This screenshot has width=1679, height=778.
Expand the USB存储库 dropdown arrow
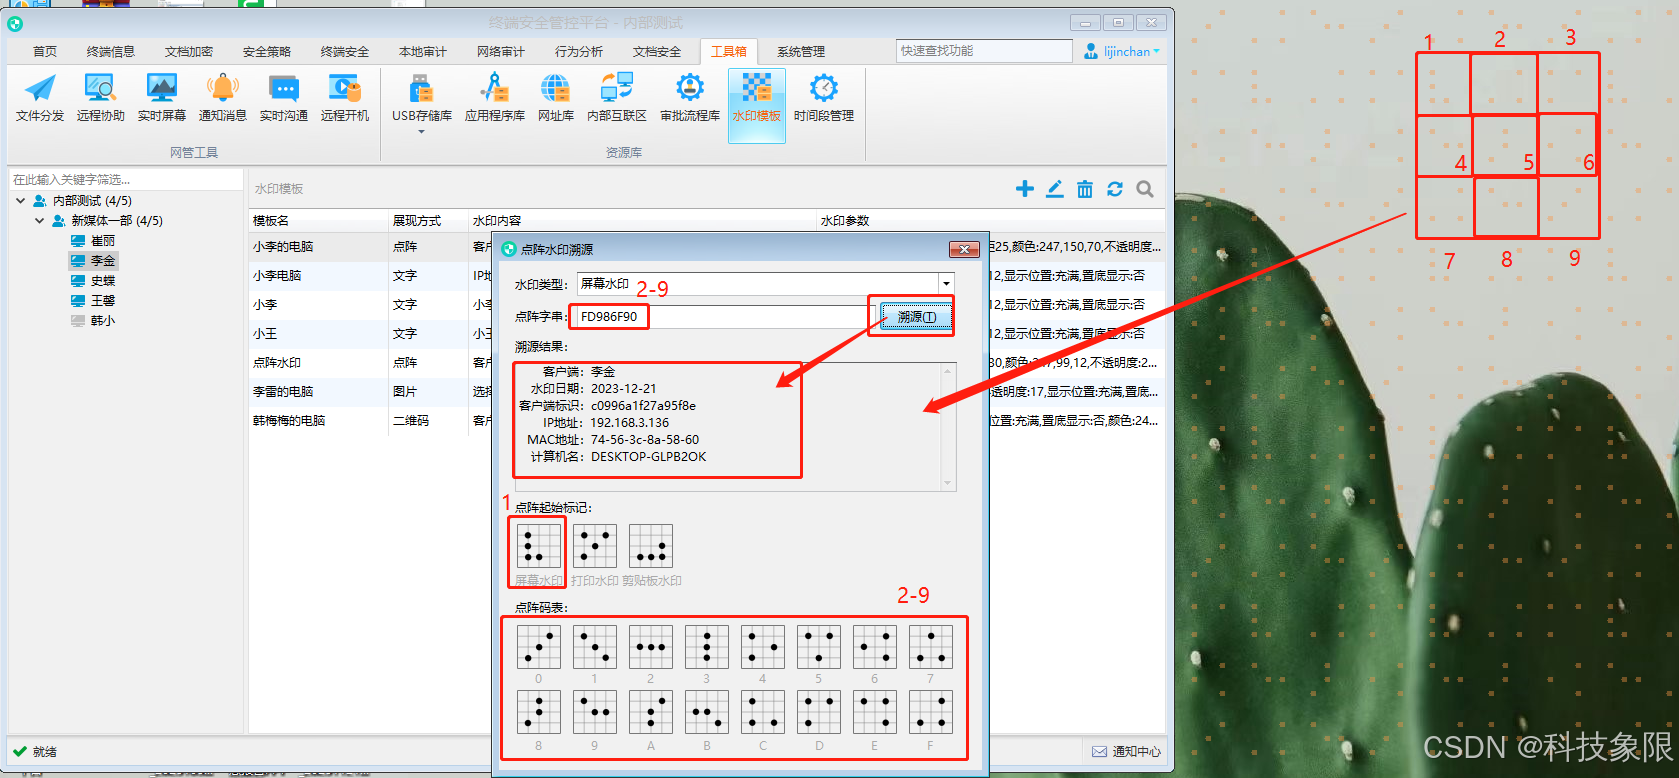[x=421, y=131]
